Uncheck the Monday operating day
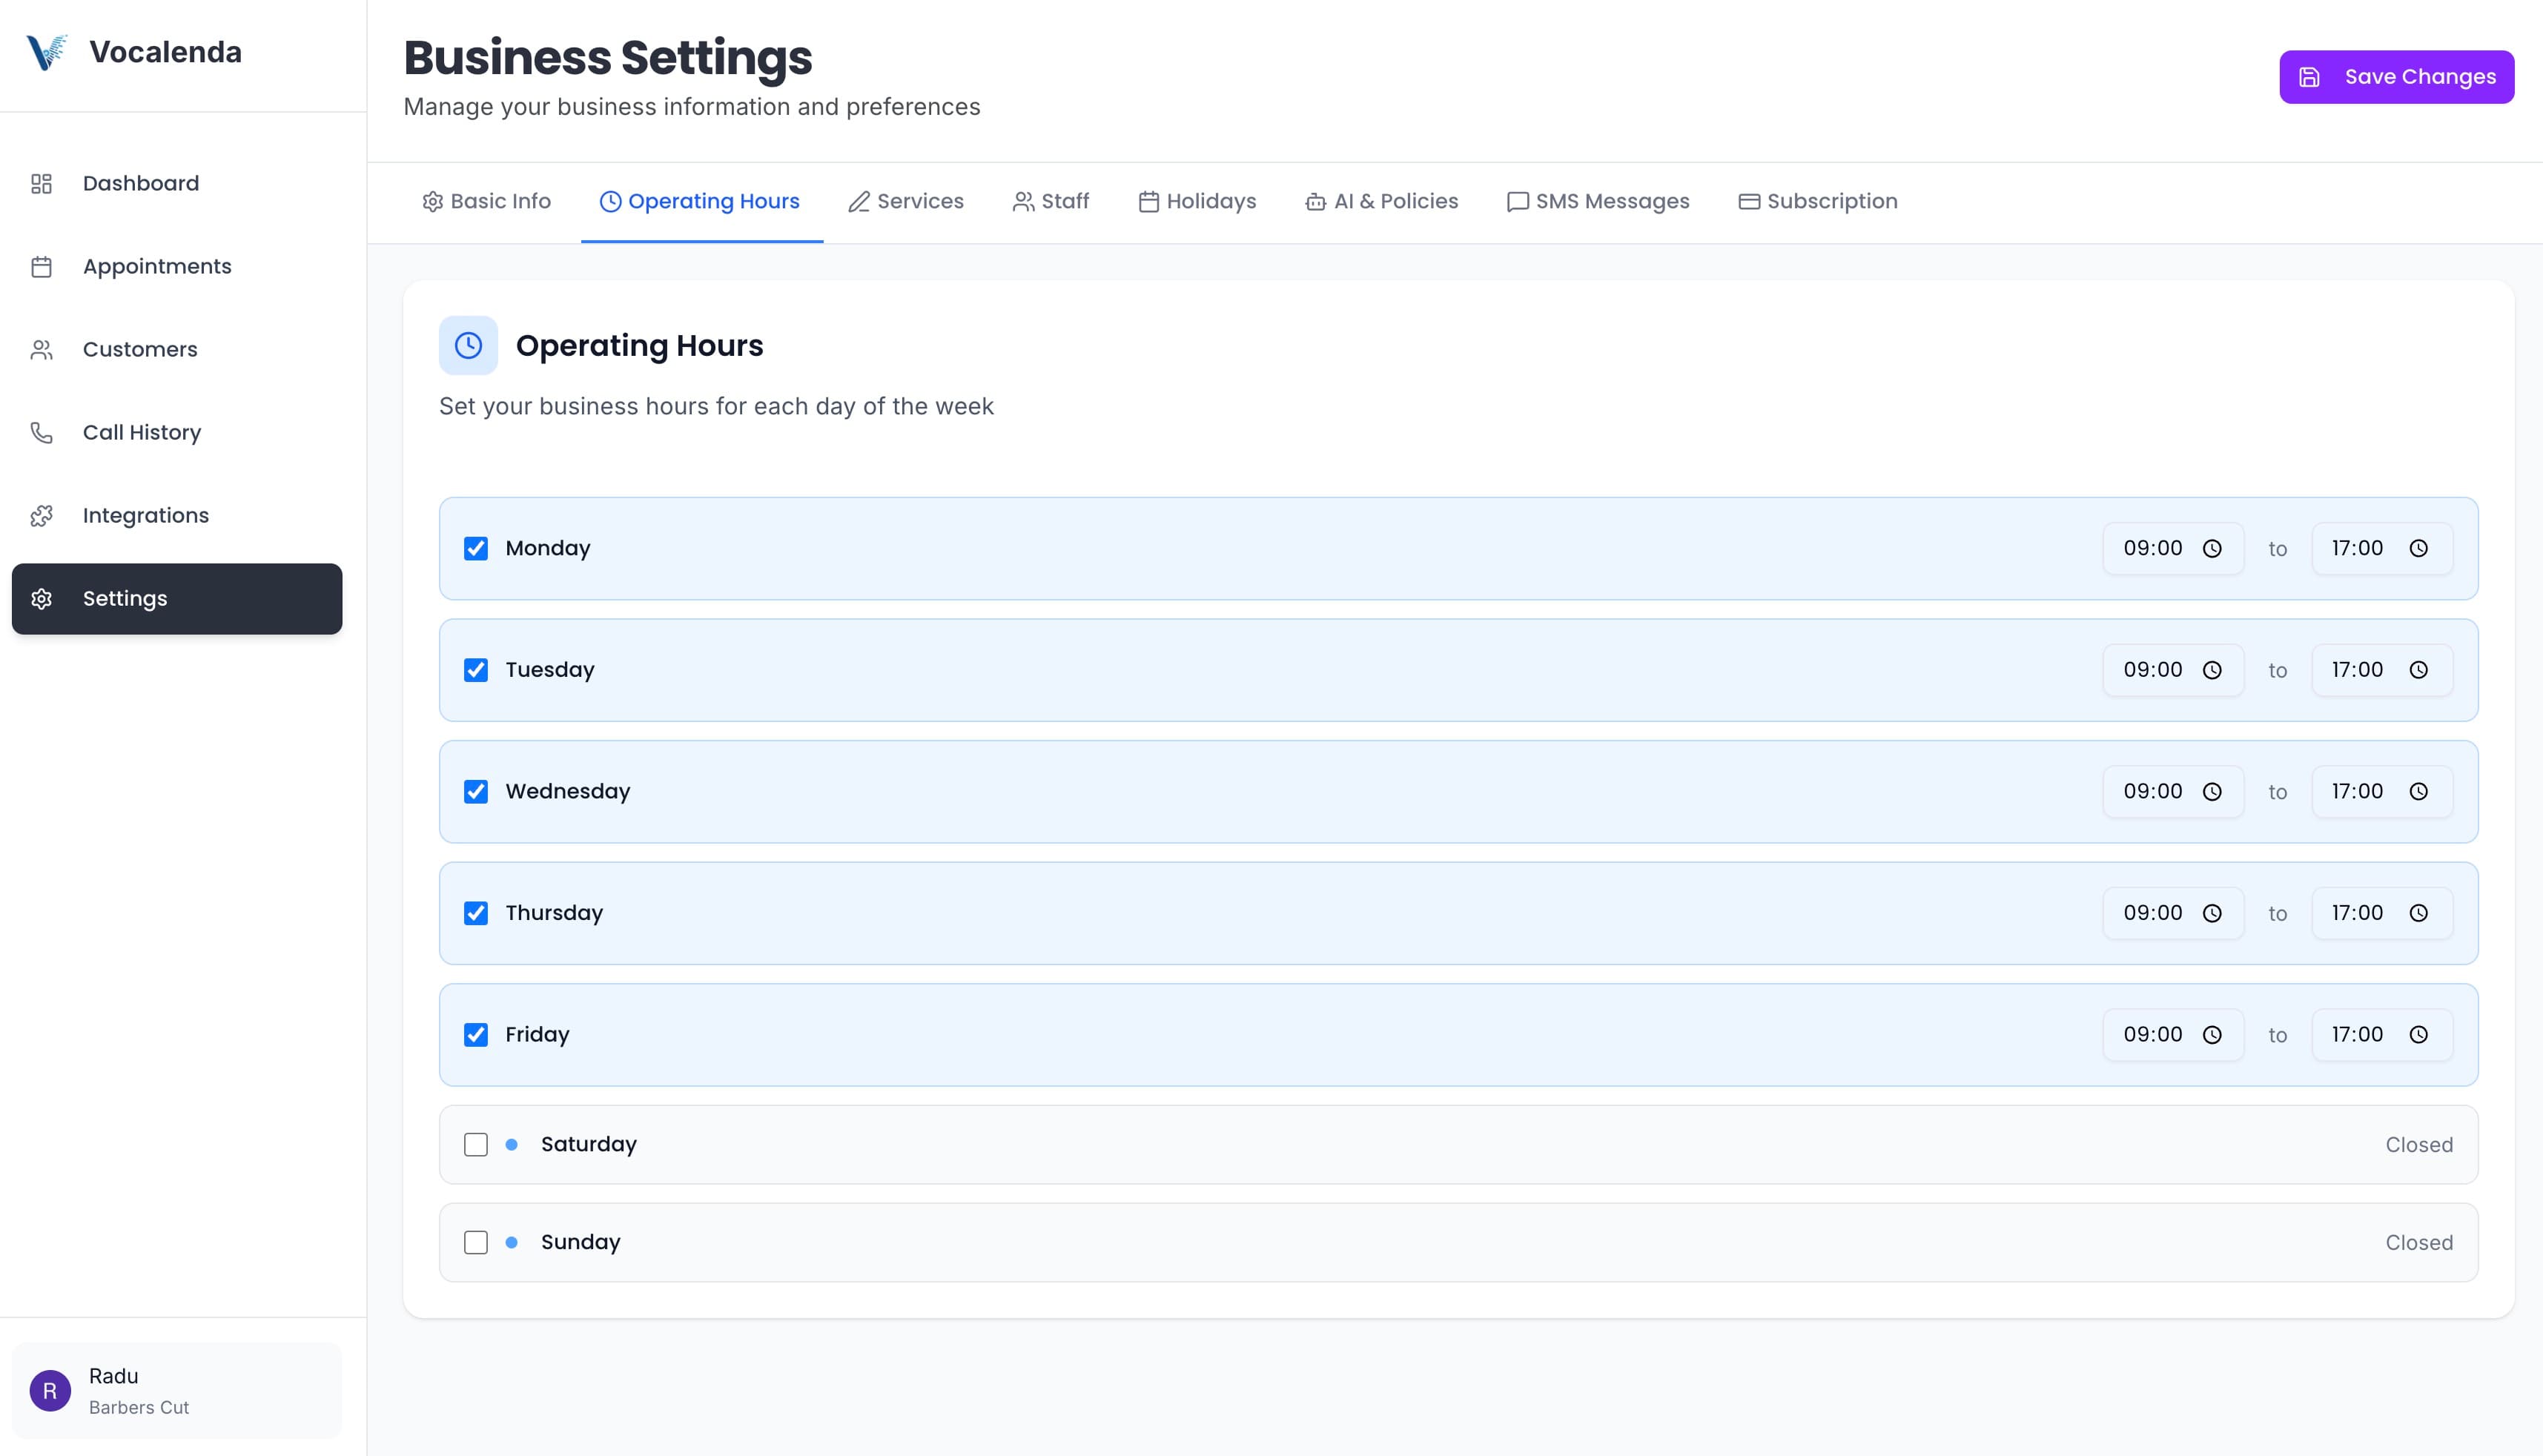This screenshot has width=2543, height=1456. pos(475,548)
